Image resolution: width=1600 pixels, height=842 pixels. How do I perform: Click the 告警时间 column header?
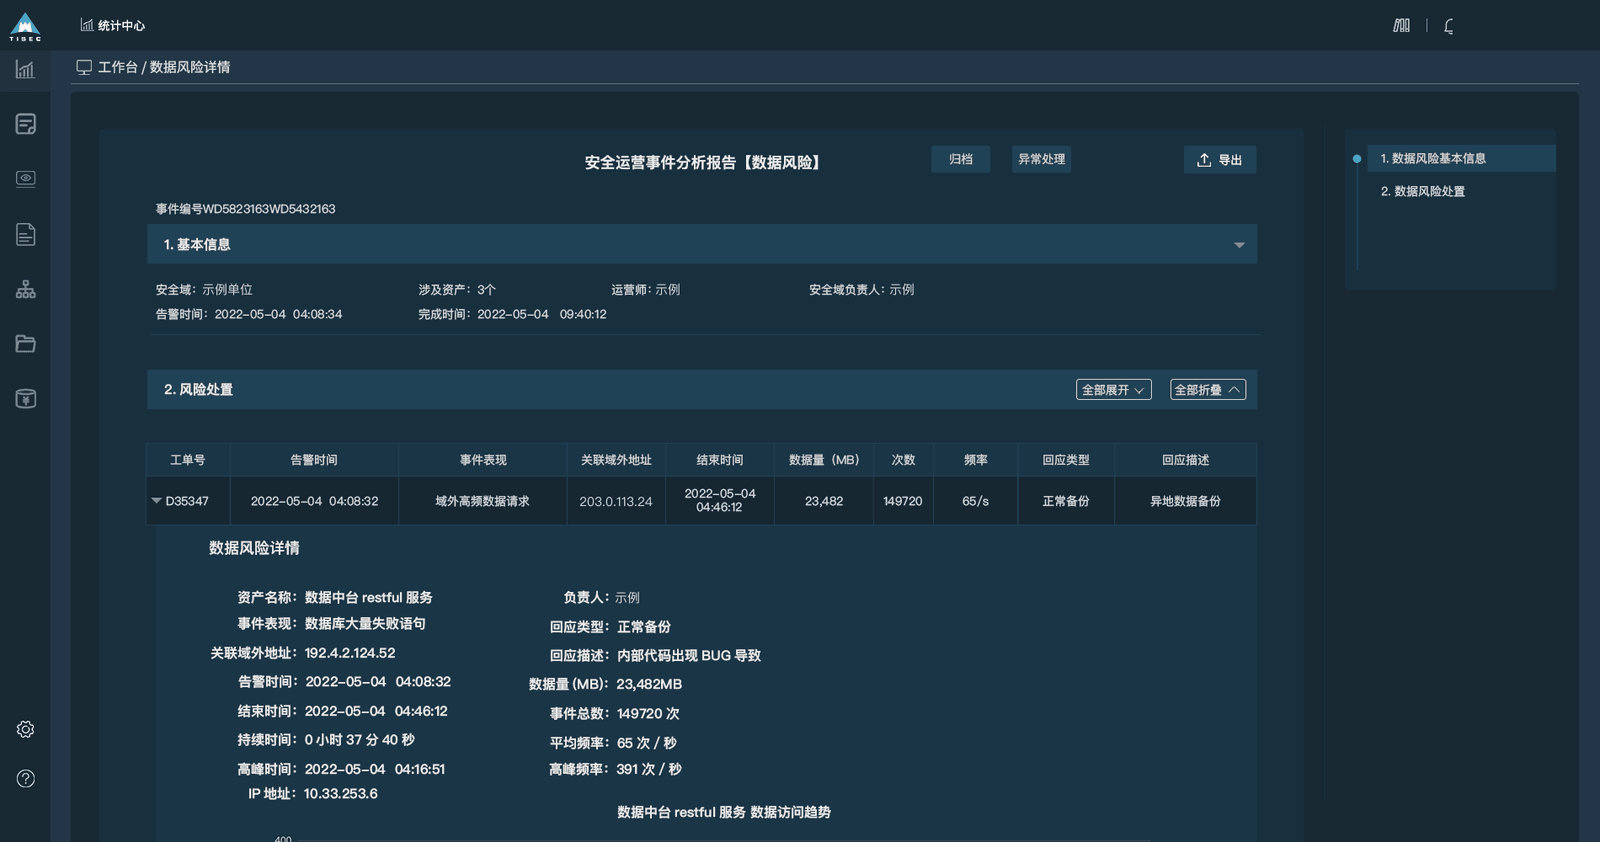(x=314, y=460)
